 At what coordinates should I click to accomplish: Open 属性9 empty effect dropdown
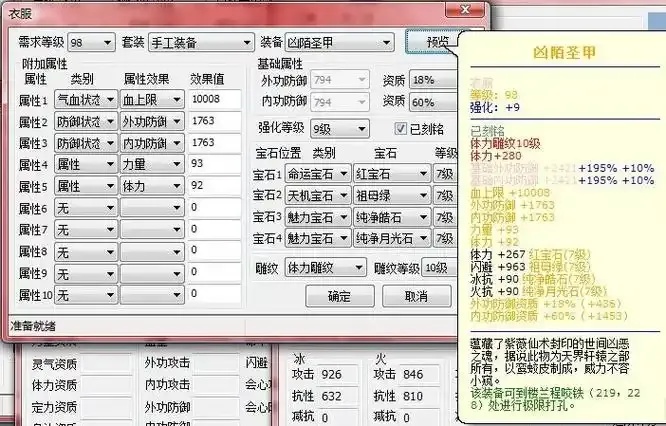click(152, 274)
